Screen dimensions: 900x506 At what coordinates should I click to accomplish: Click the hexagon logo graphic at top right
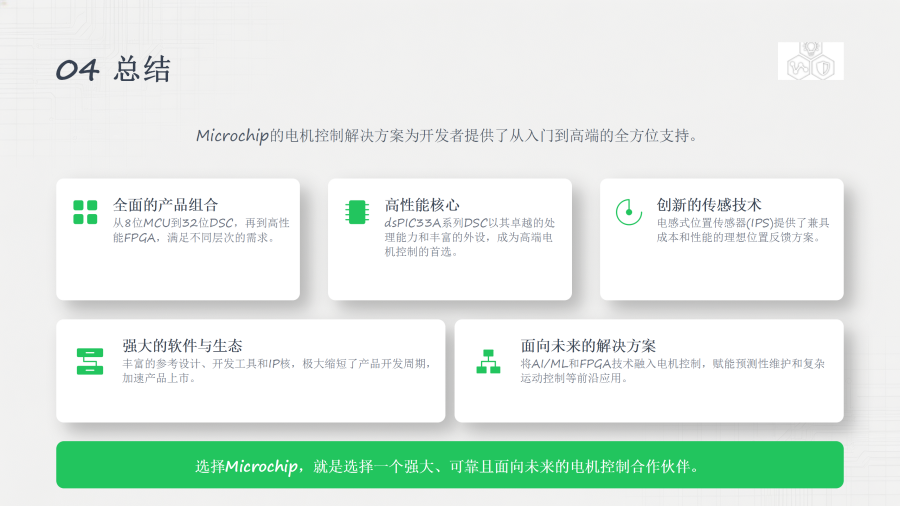[x=810, y=61]
